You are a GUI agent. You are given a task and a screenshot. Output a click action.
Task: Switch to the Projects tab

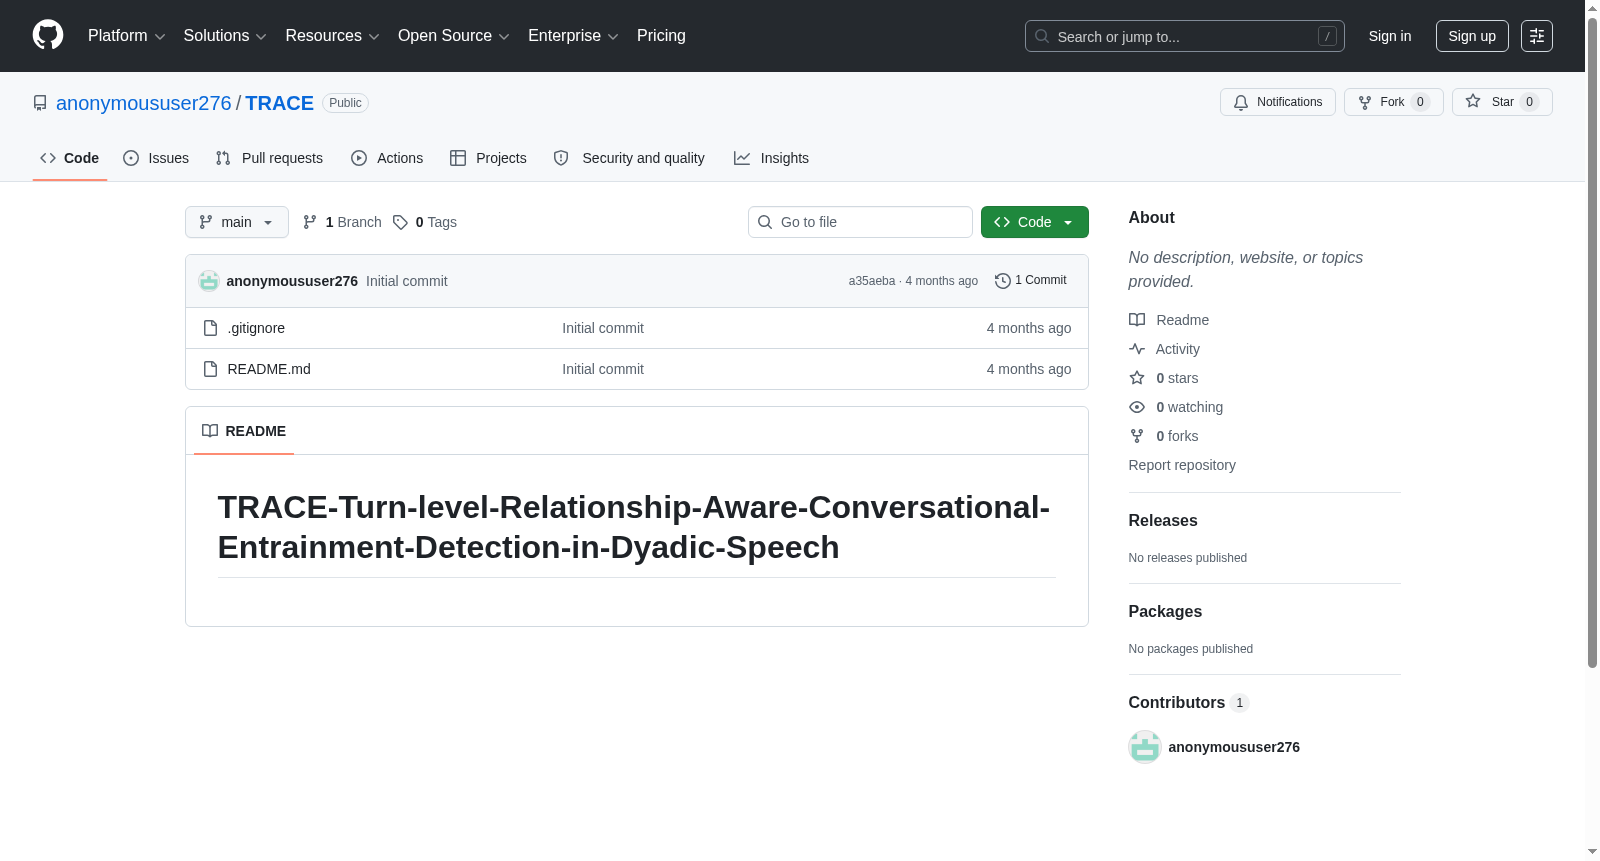pos(488,158)
